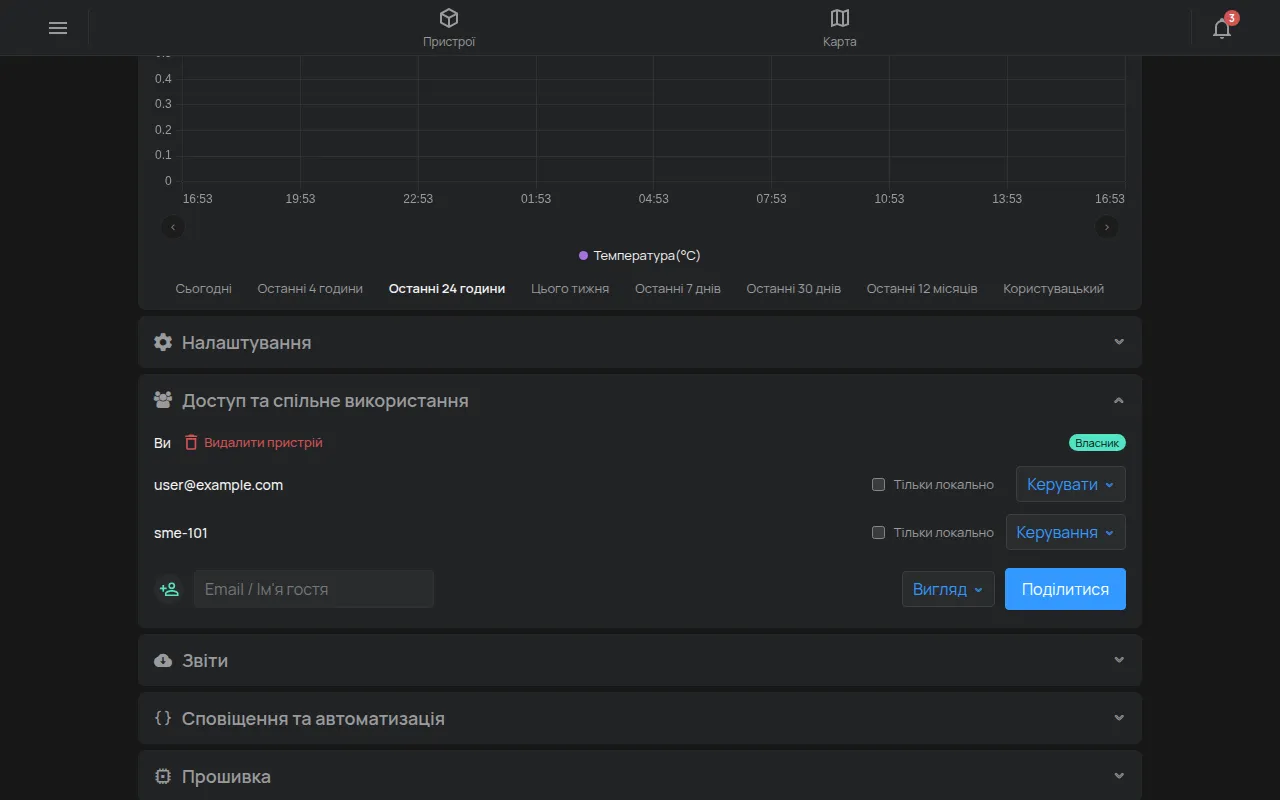Image resolution: width=1280 pixels, height=800 pixels.
Task: Enable Тільки локально for user@example.com
Action: point(879,485)
